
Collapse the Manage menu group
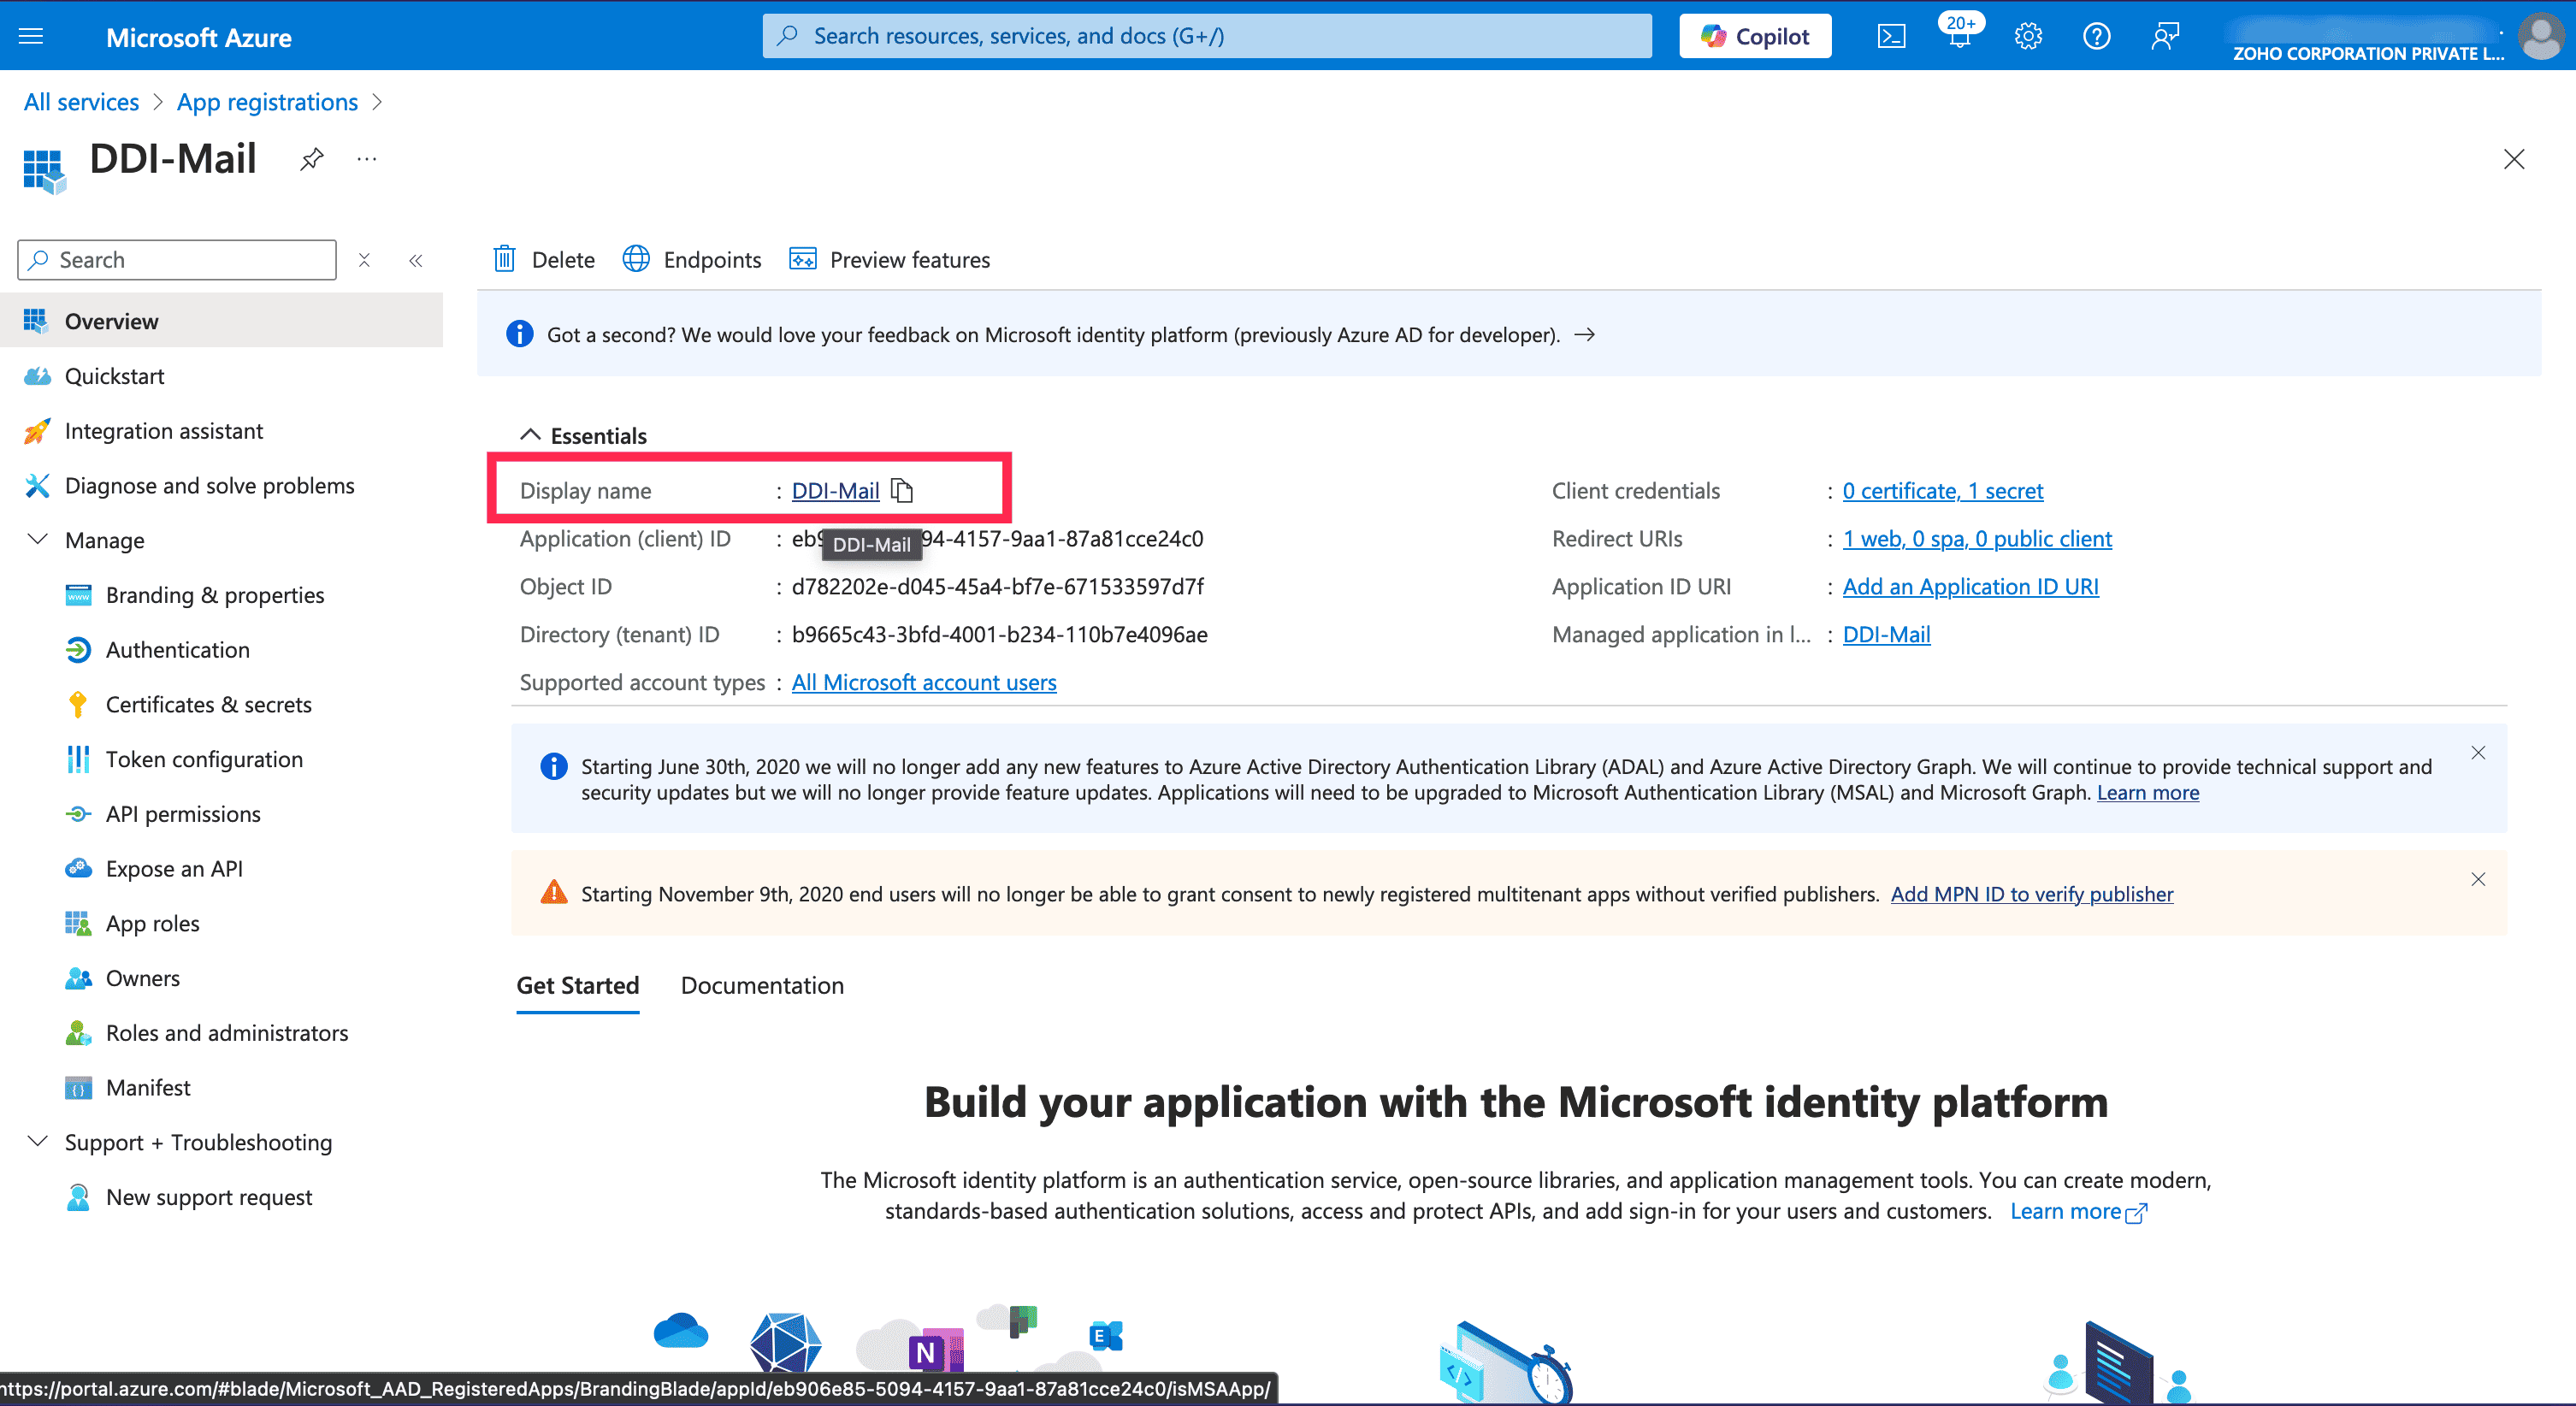38,540
